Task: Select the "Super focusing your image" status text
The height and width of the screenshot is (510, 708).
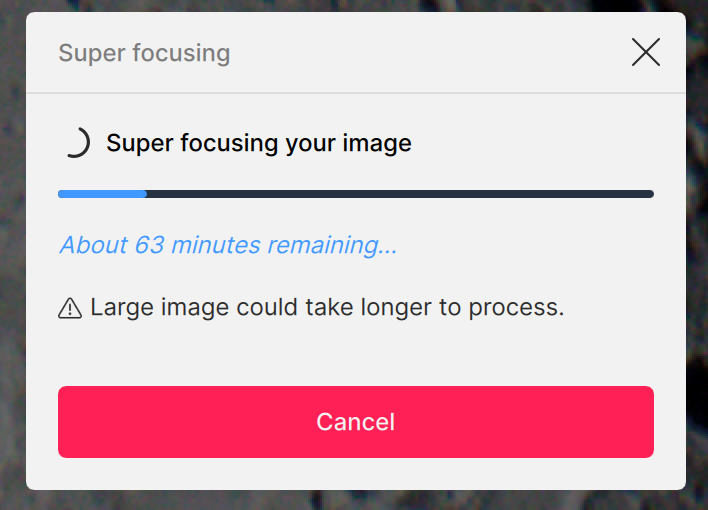Action: 259,143
